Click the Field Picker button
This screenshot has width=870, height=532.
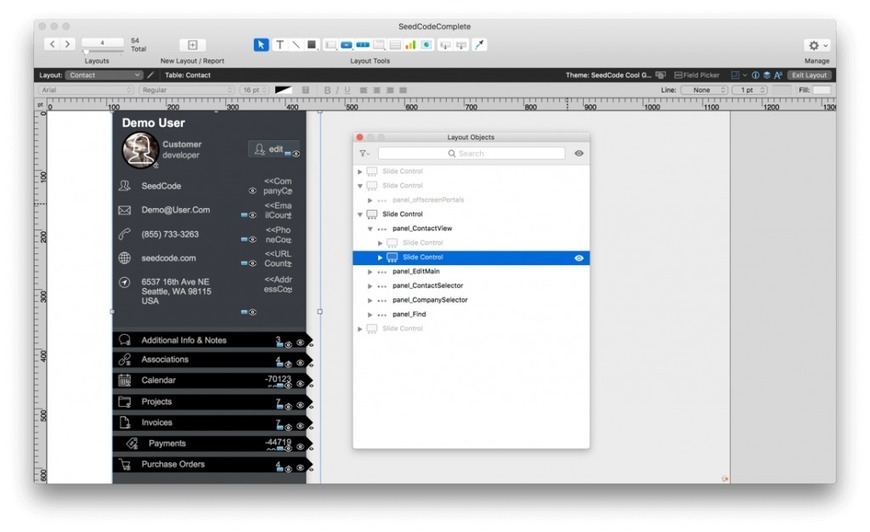click(696, 75)
